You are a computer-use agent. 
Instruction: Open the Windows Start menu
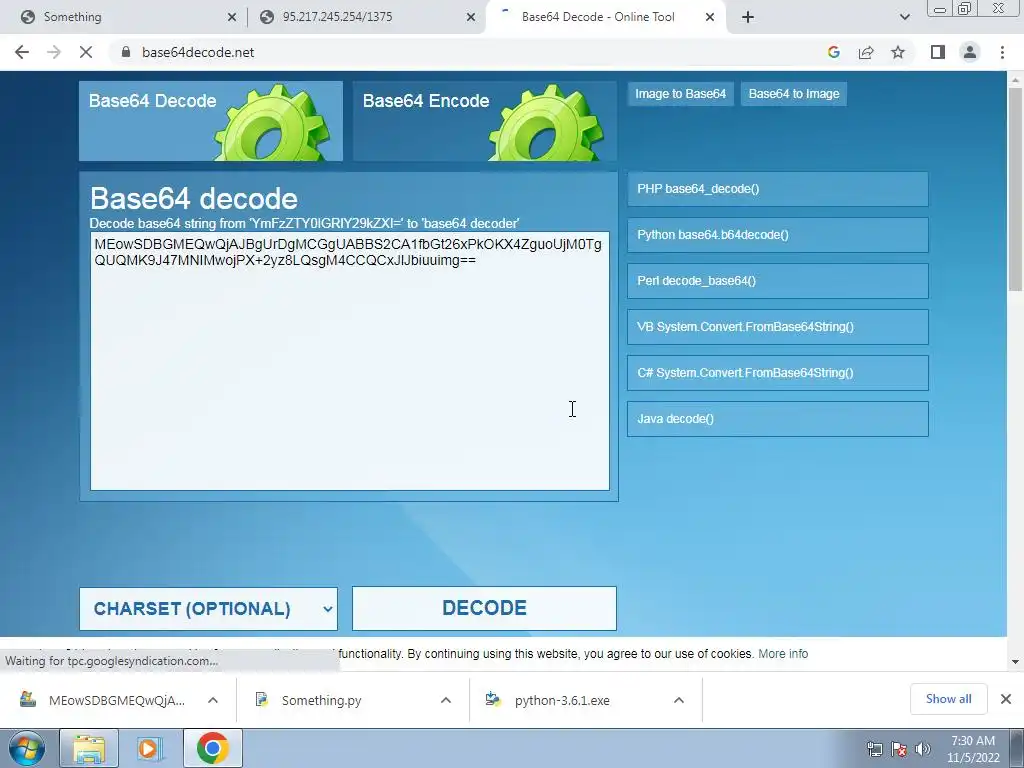27,748
